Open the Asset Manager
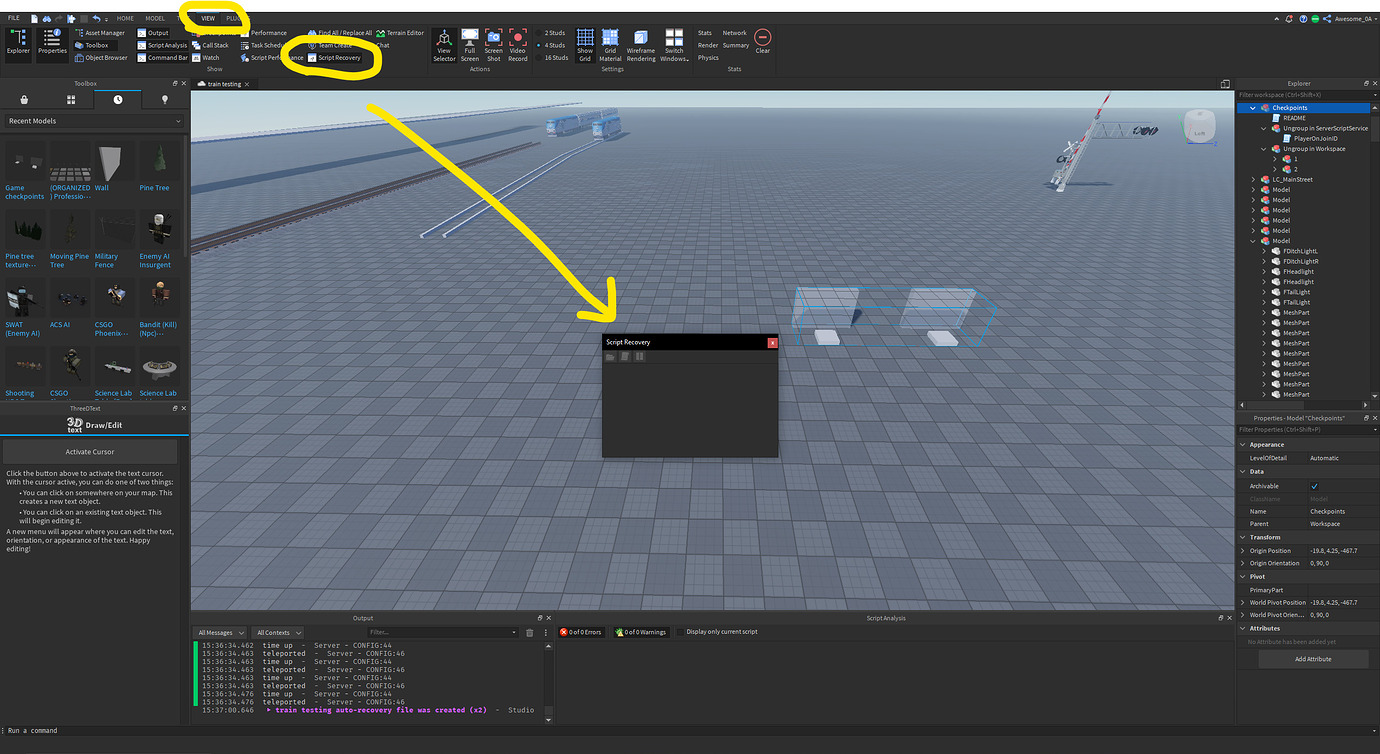The height and width of the screenshot is (754, 1380). tap(107, 32)
